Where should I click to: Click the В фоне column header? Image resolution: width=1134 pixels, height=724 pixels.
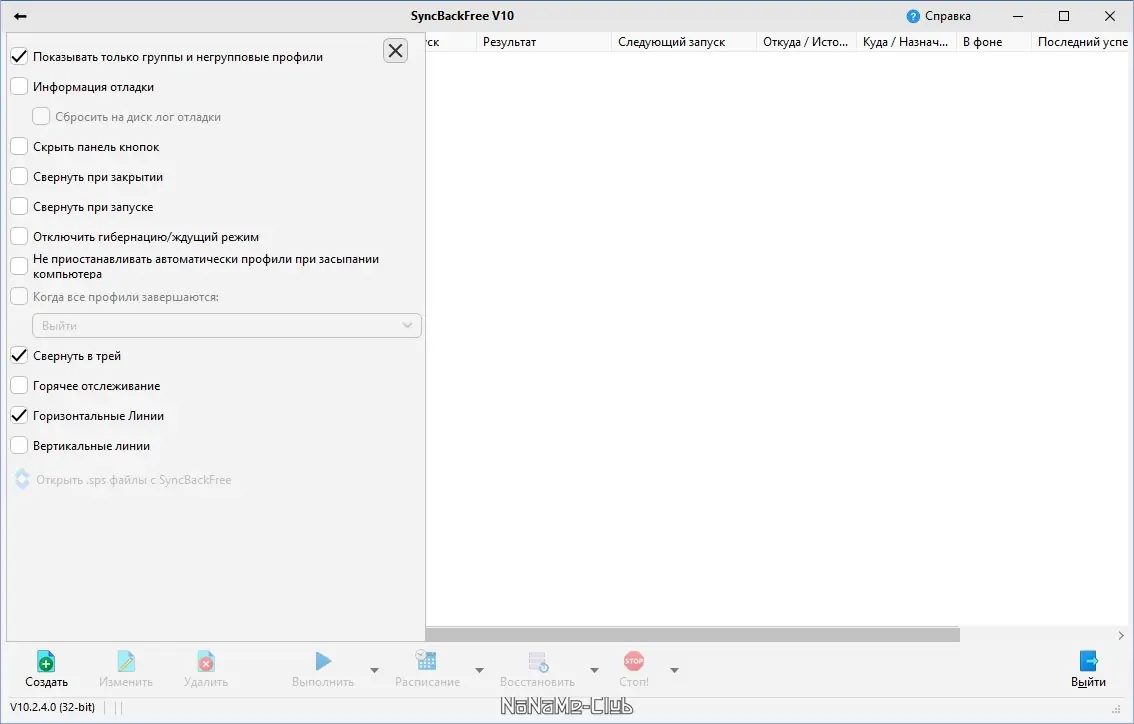tap(994, 42)
